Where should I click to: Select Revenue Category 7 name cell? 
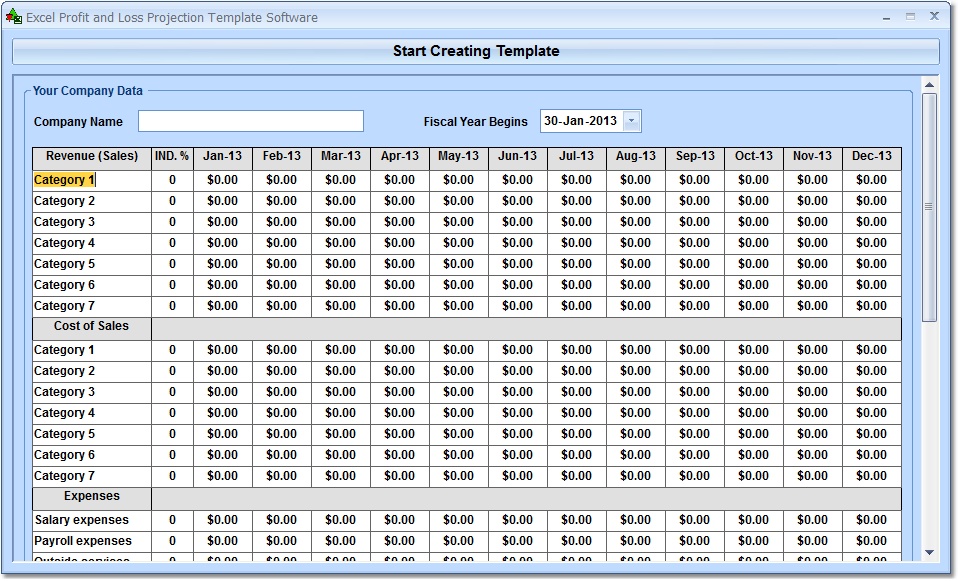tap(92, 306)
